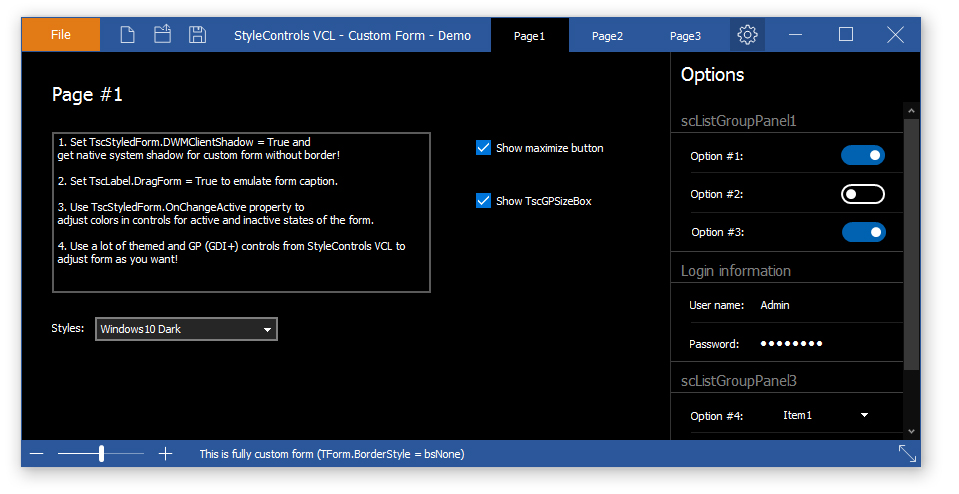Image resolution: width=959 pixels, height=494 pixels.
Task: Turn off Option #1 switch
Action: [862, 155]
